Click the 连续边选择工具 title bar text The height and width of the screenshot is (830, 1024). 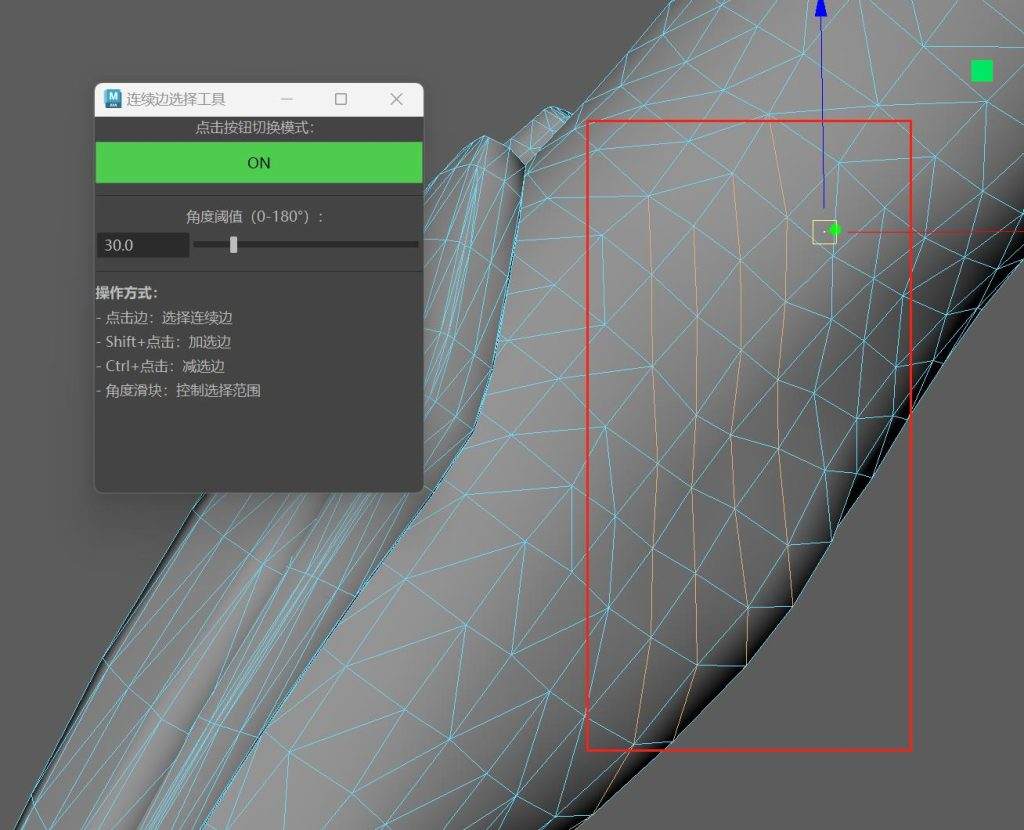click(176, 99)
